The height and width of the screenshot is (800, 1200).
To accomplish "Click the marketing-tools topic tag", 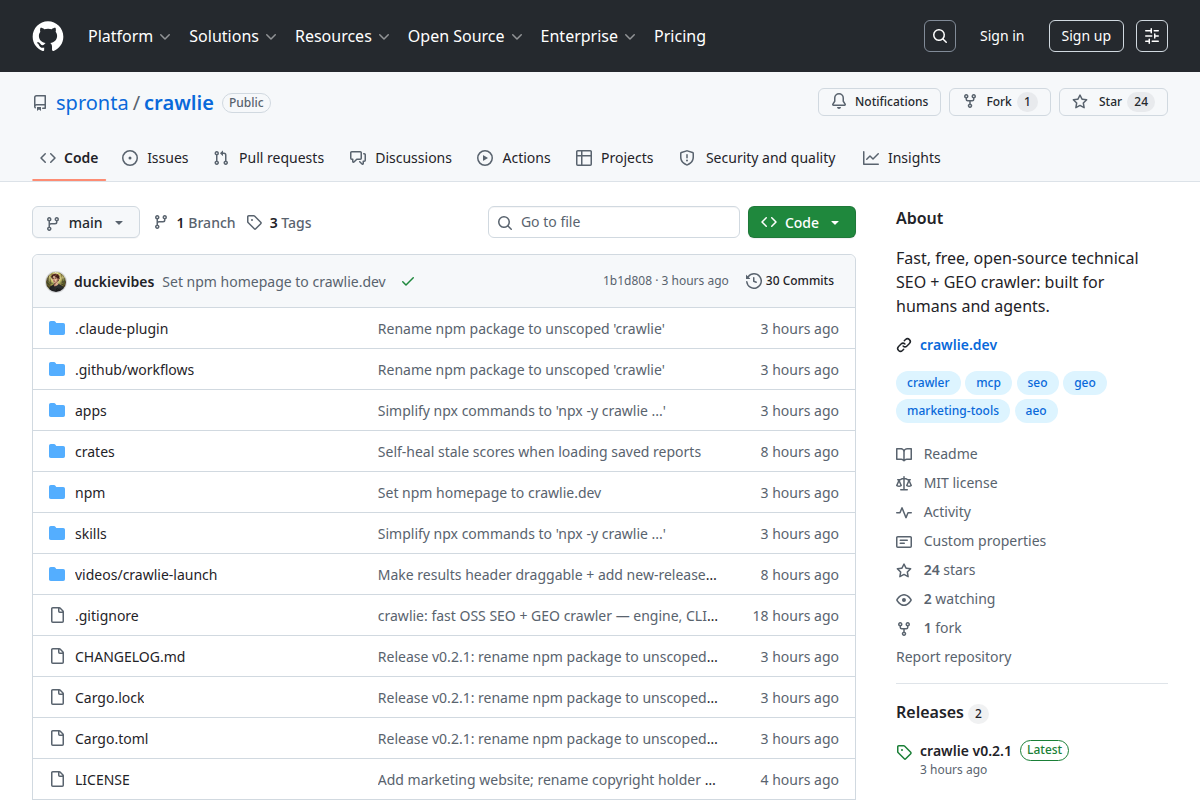I will pyautogui.click(x=953, y=411).
